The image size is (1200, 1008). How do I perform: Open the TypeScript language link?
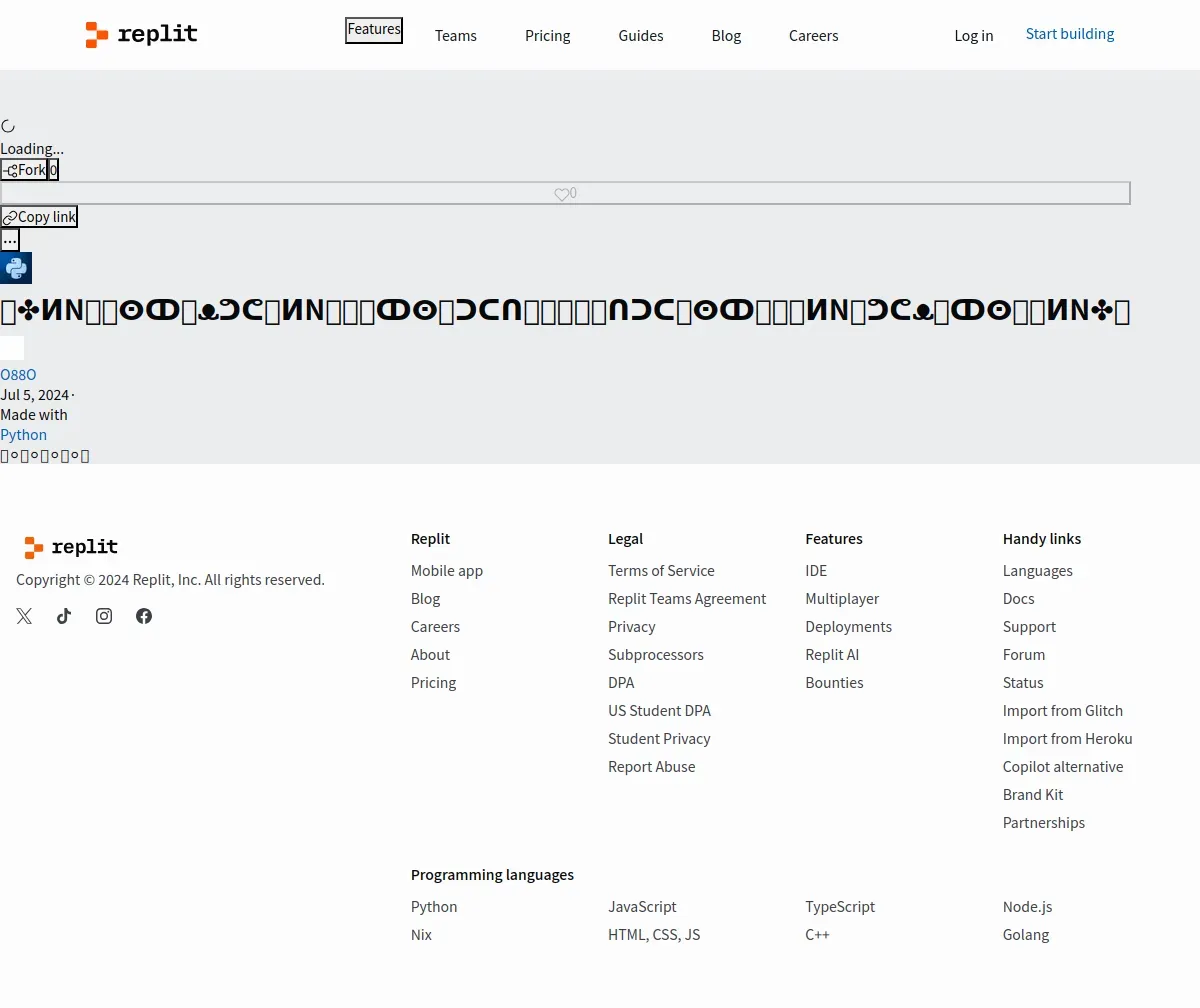(840, 907)
